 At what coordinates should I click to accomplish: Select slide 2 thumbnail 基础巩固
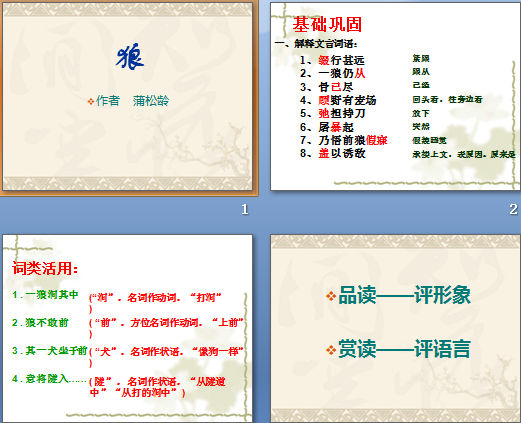point(395,97)
